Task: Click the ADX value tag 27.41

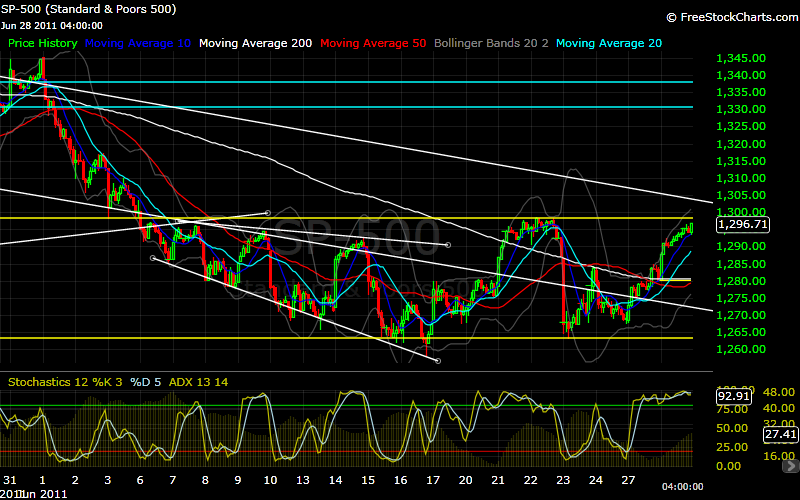Action: coord(780,434)
